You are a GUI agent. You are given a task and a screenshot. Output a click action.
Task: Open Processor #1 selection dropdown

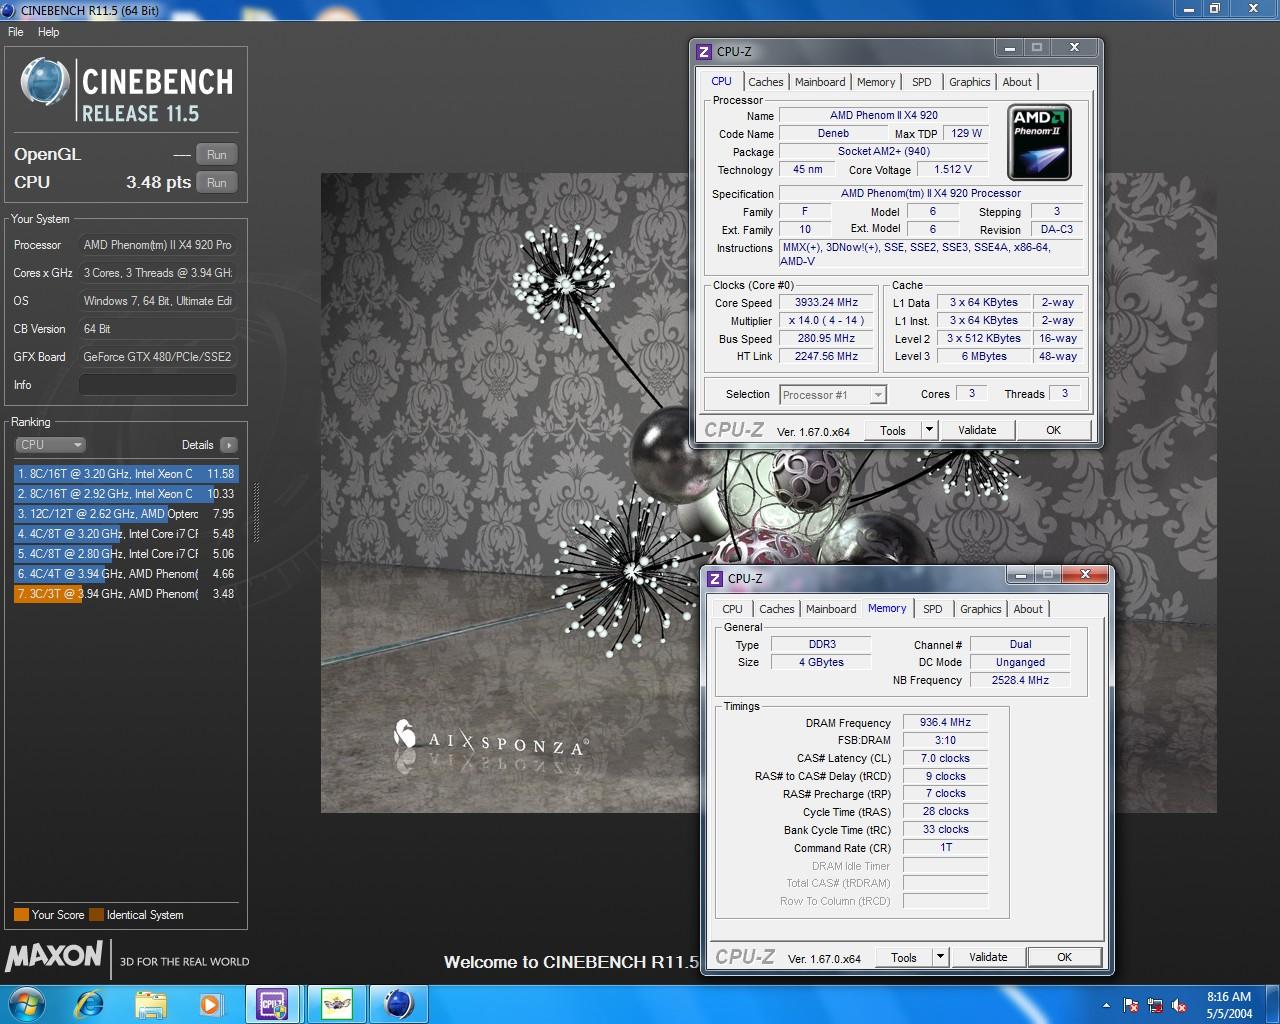click(832, 395)
